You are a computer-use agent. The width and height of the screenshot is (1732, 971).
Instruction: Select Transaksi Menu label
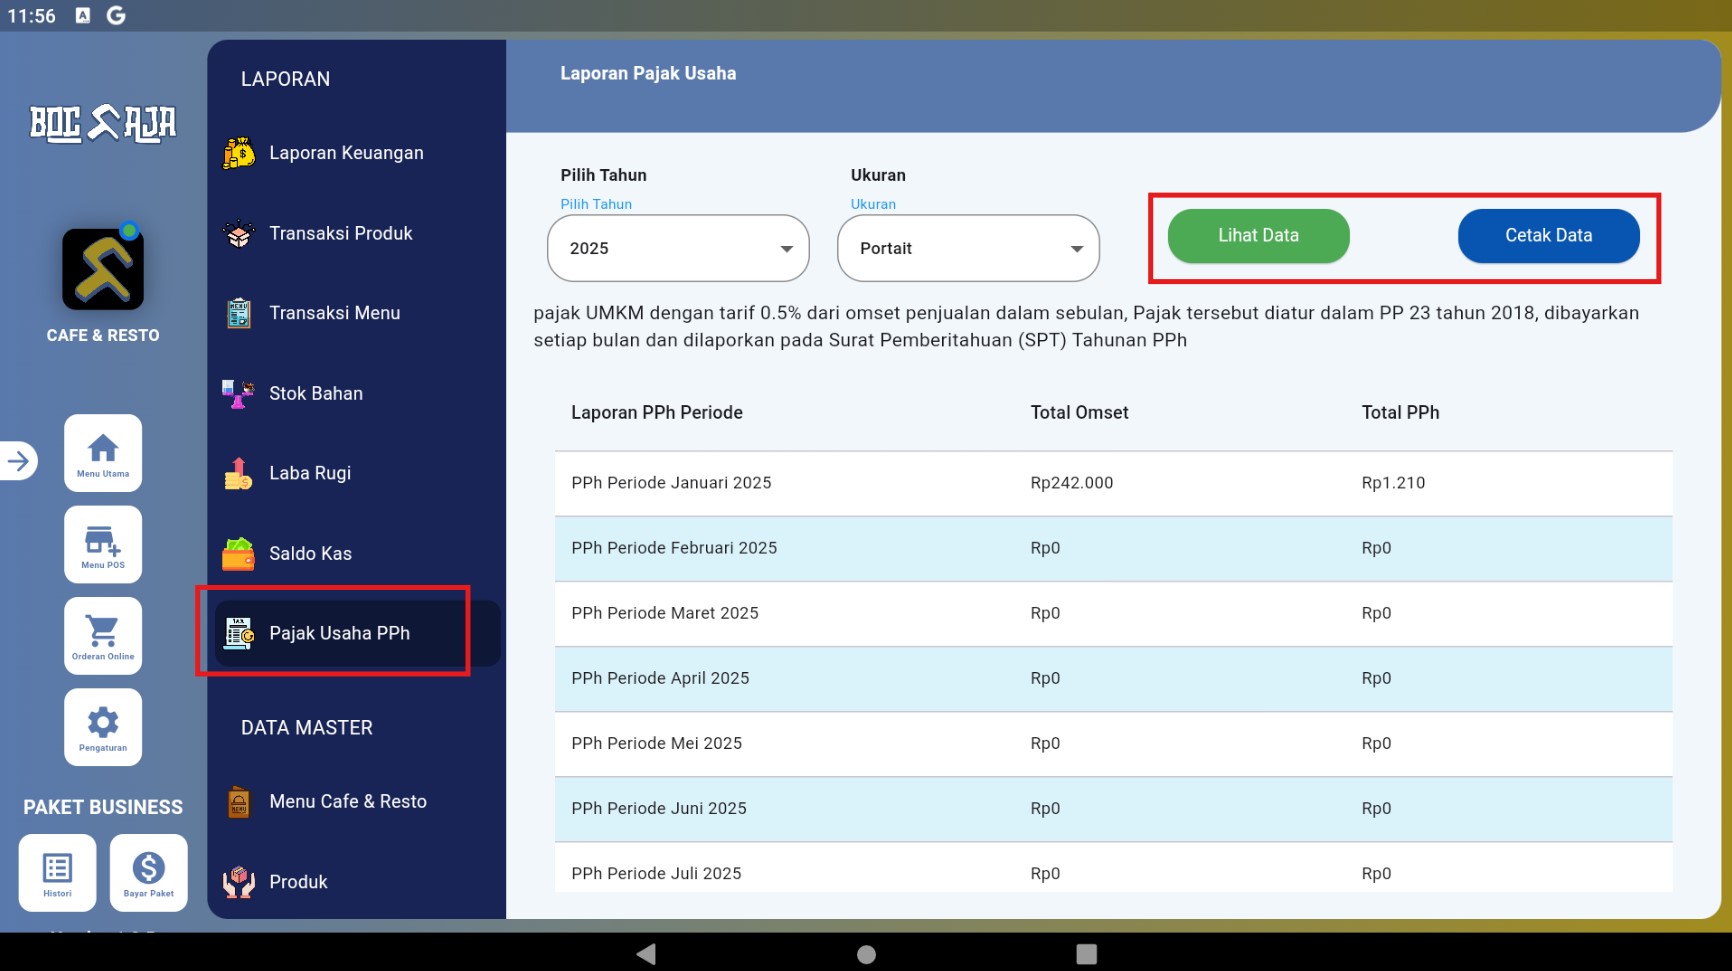(335, 313)
